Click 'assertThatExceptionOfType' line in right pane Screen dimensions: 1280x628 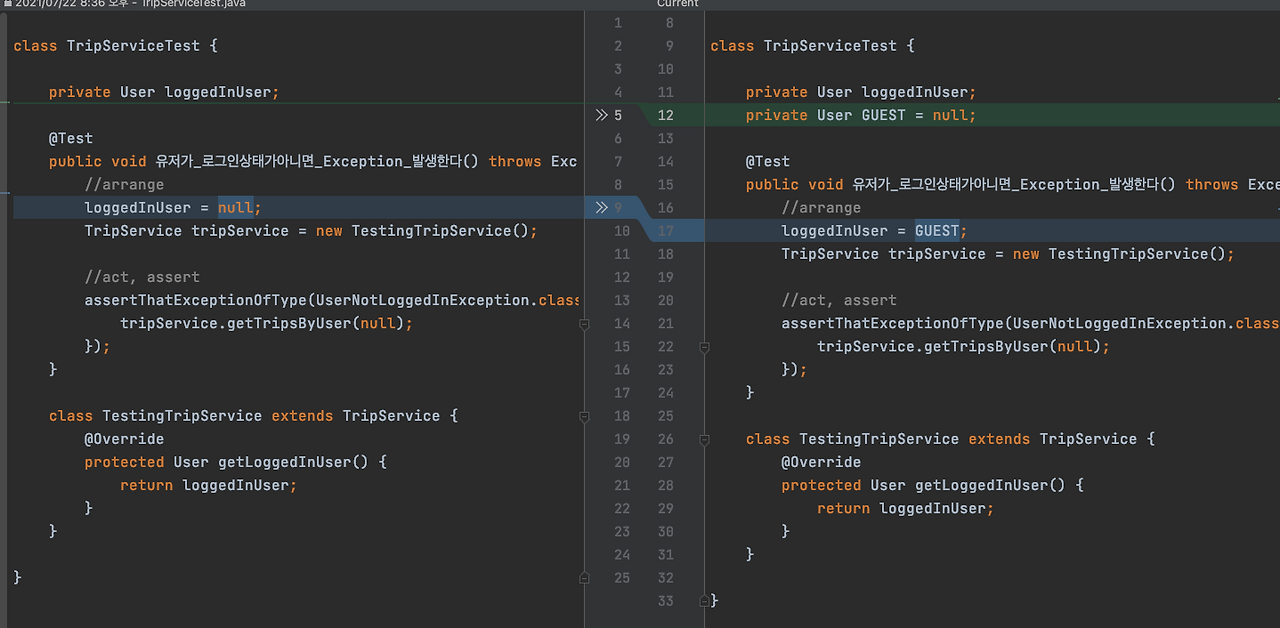click(x=1030, y=323)
